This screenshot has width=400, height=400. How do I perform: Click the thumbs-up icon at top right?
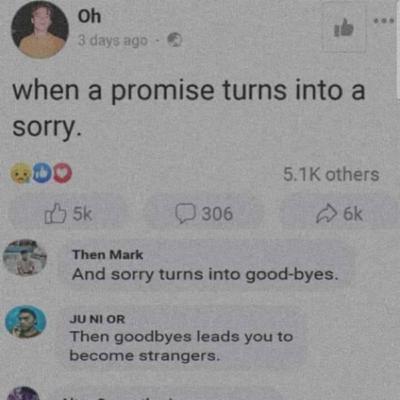click(x=344, y=28)
